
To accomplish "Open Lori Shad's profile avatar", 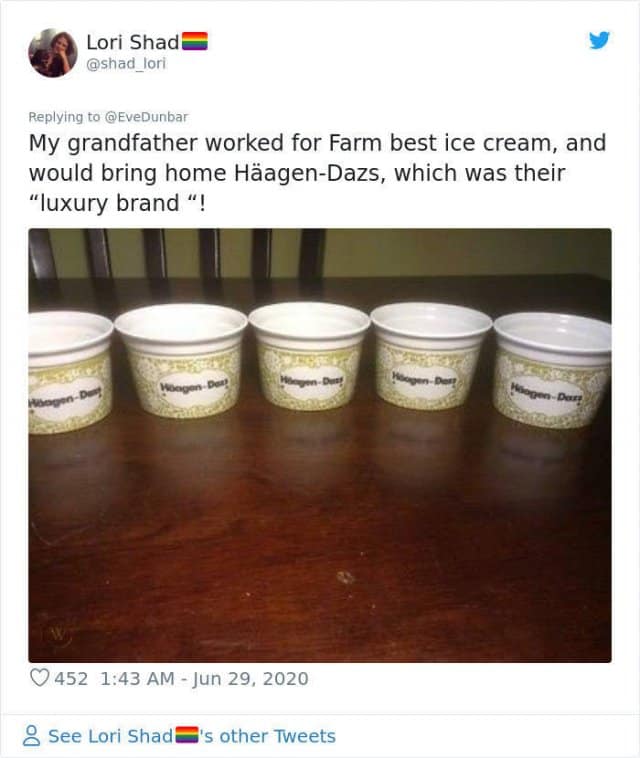I will point(53,53).
